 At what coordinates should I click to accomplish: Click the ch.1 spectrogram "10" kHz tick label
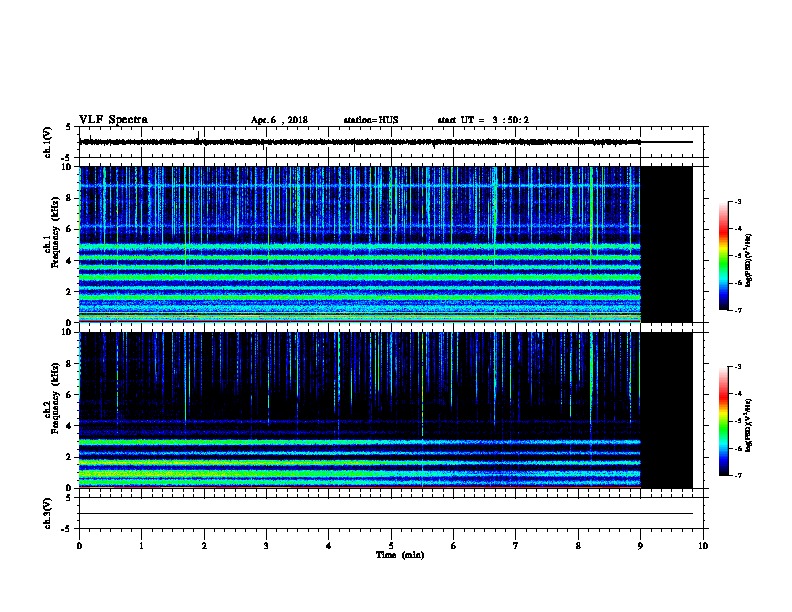tap(67, 167)
